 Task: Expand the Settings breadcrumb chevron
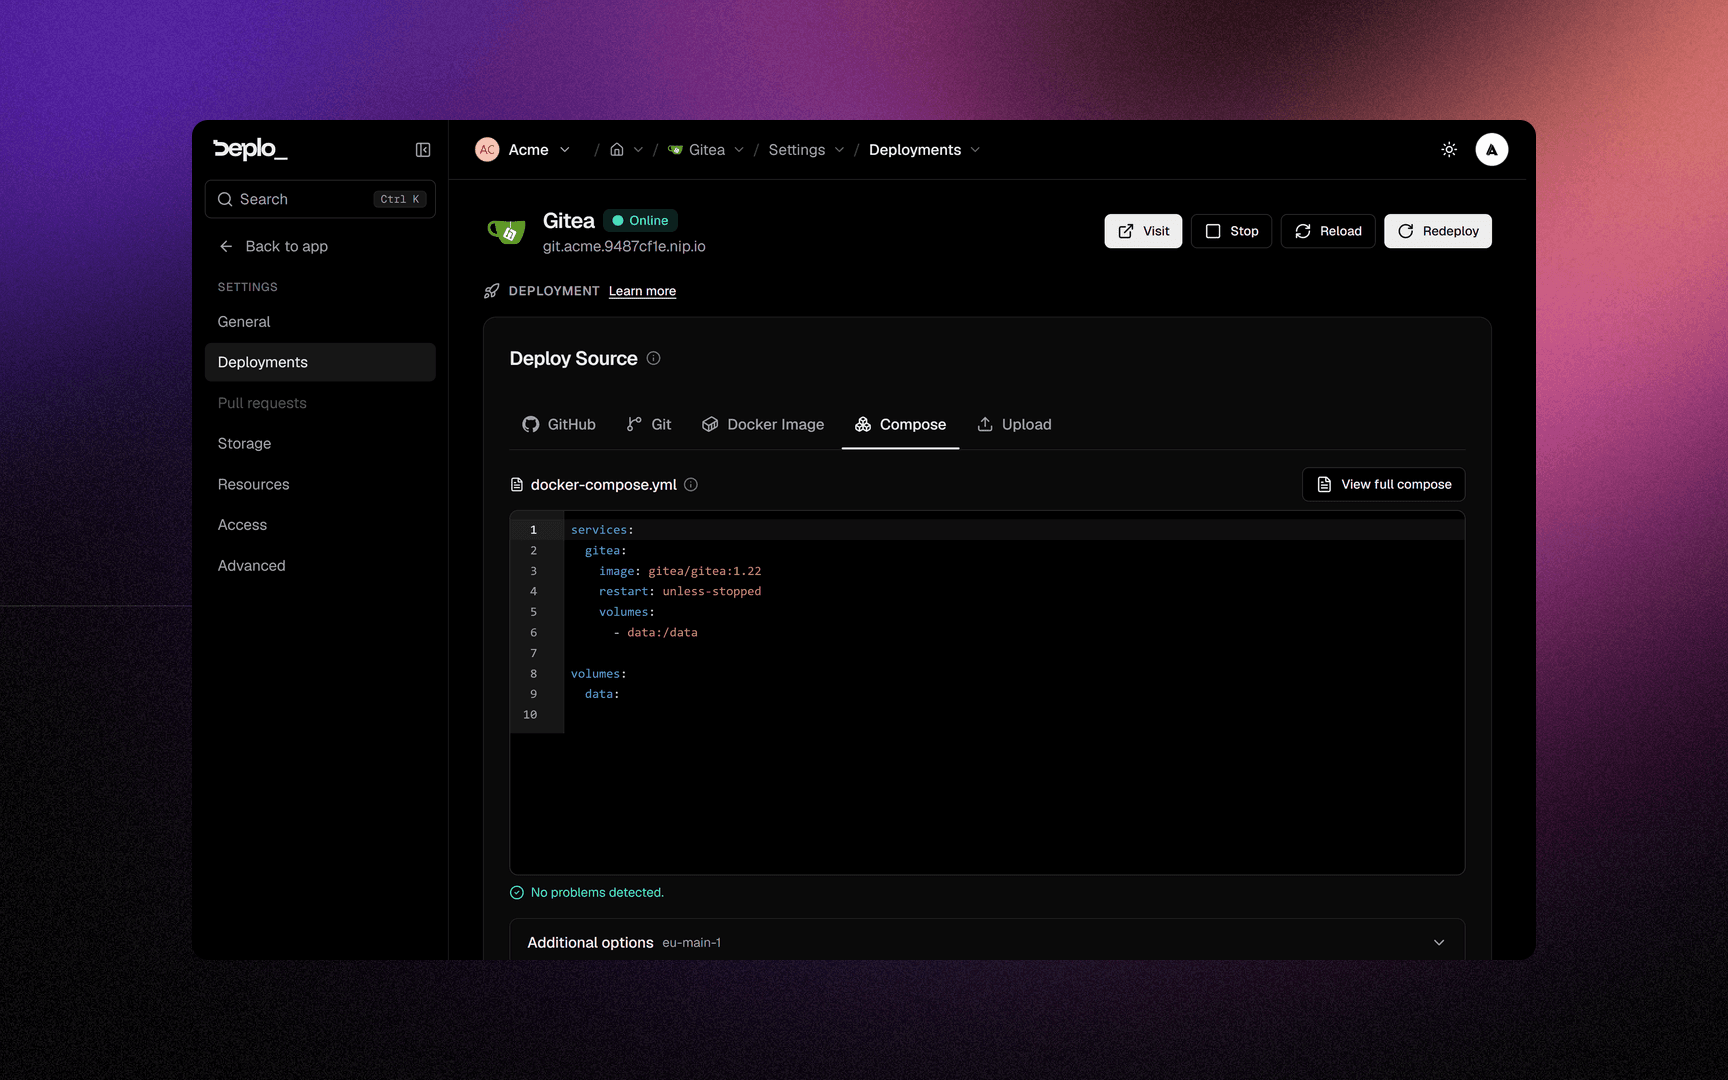[839, 150]
